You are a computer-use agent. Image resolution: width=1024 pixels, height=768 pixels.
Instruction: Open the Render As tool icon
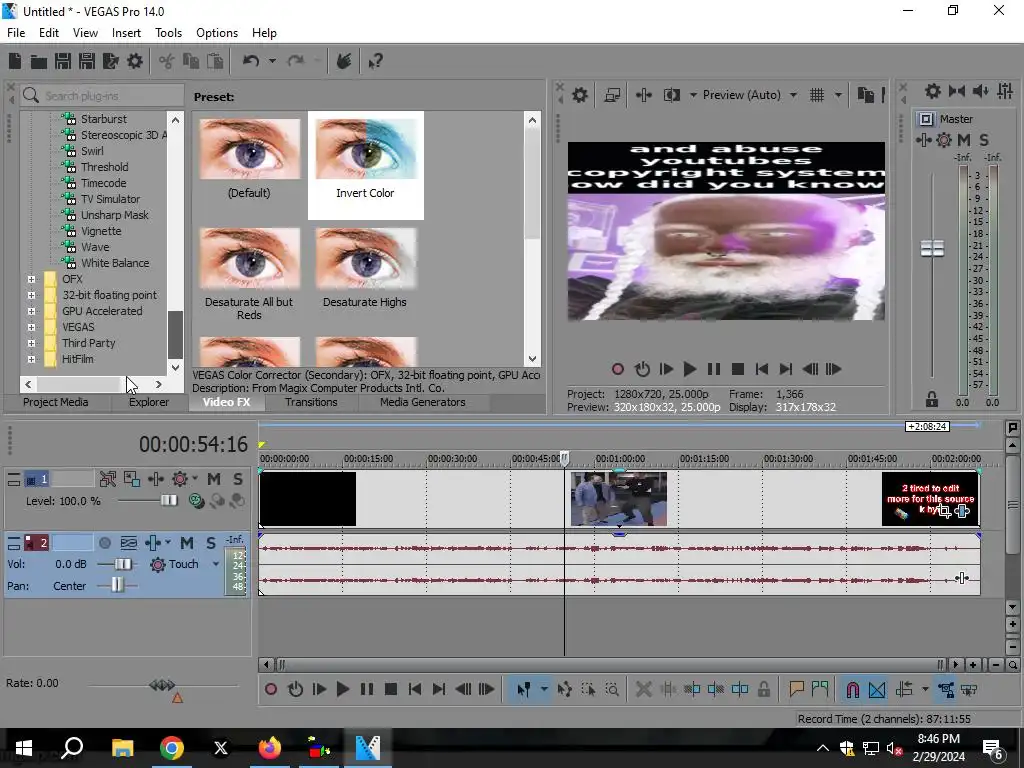(x=111, y=61)
